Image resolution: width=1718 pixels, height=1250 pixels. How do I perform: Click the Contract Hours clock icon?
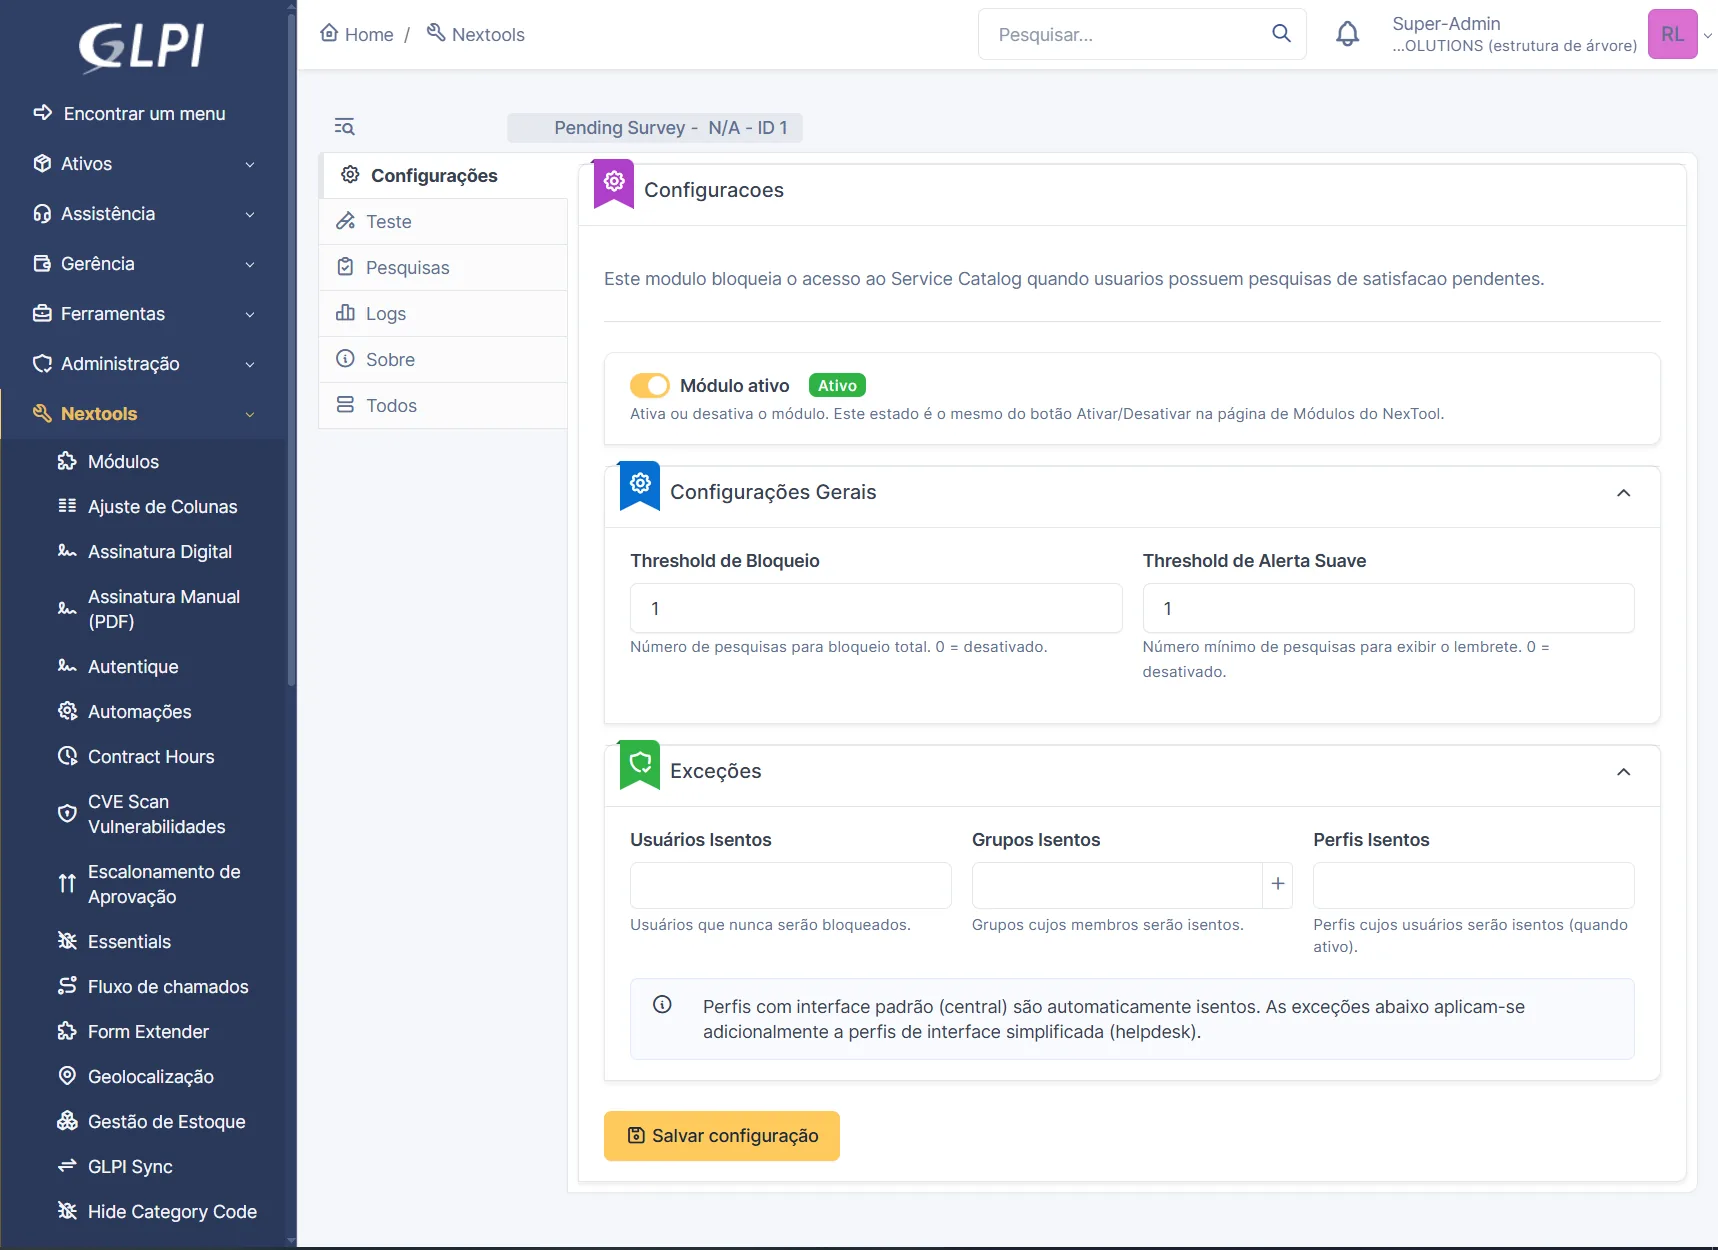[x=67, y=756]
